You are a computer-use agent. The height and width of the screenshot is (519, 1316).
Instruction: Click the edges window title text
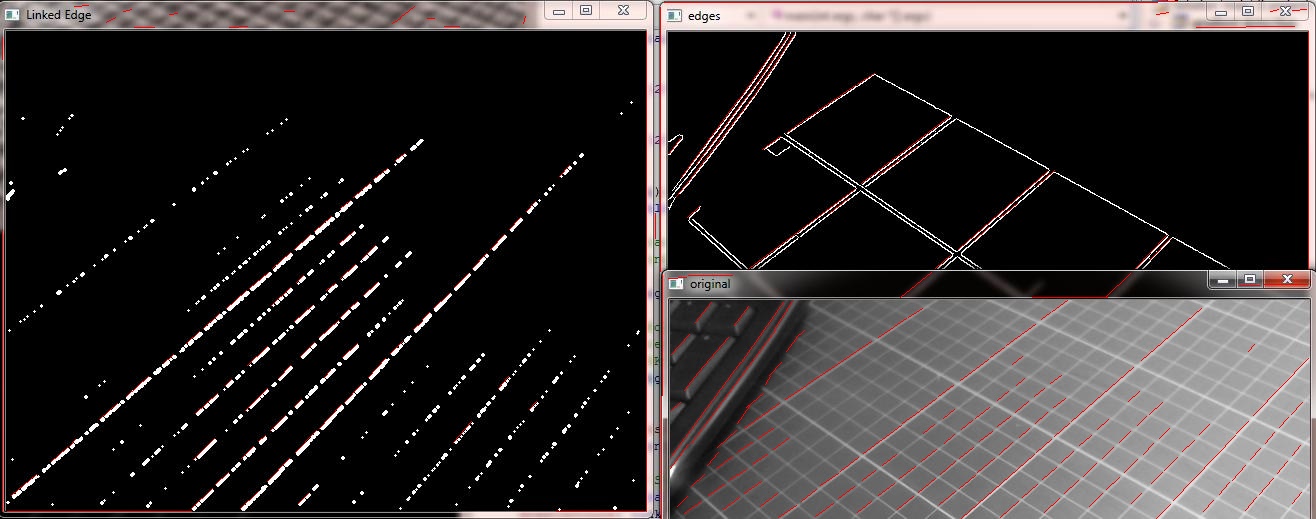[x=704, y=16]
